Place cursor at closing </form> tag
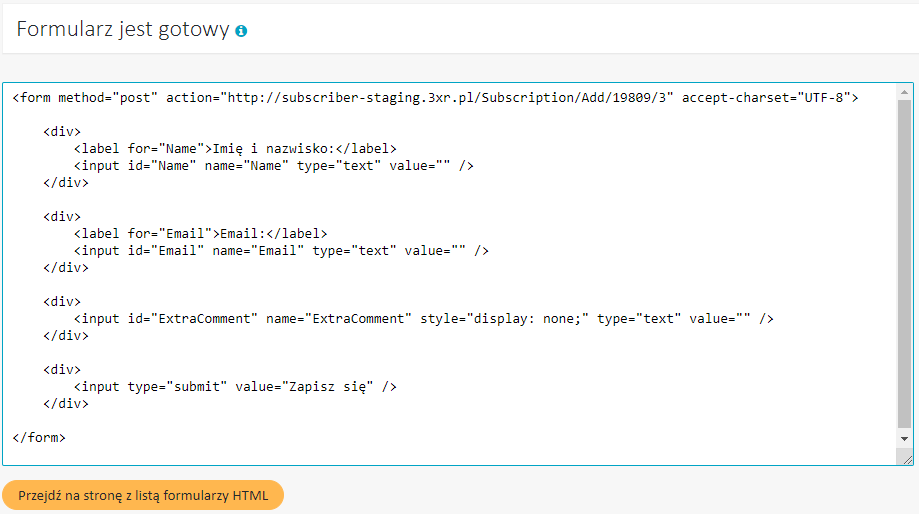The width and height of the screenshot is (919, 514). (x=39, y=438)
